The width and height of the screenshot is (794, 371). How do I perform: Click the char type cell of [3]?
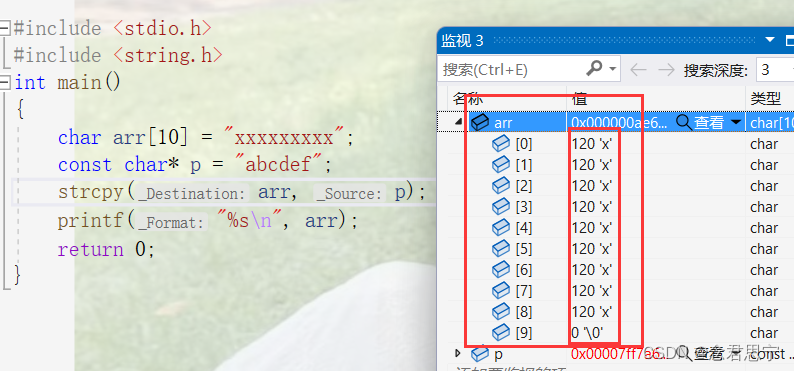pos(764,207)
